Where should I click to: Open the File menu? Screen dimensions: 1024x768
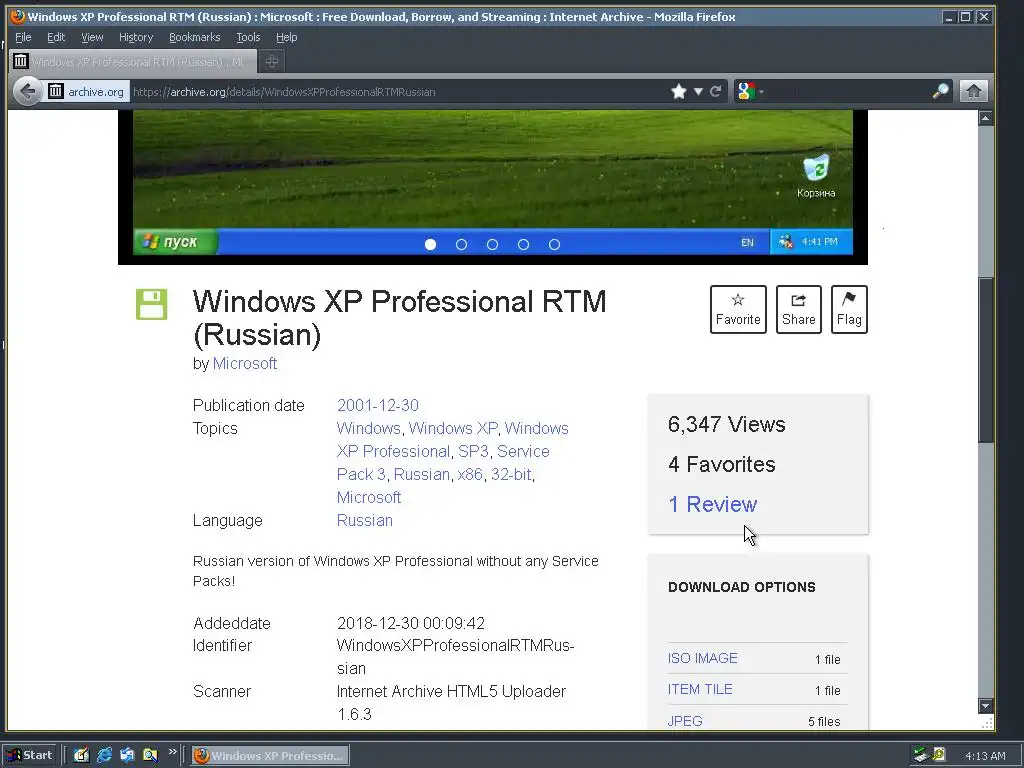[23, 37]
